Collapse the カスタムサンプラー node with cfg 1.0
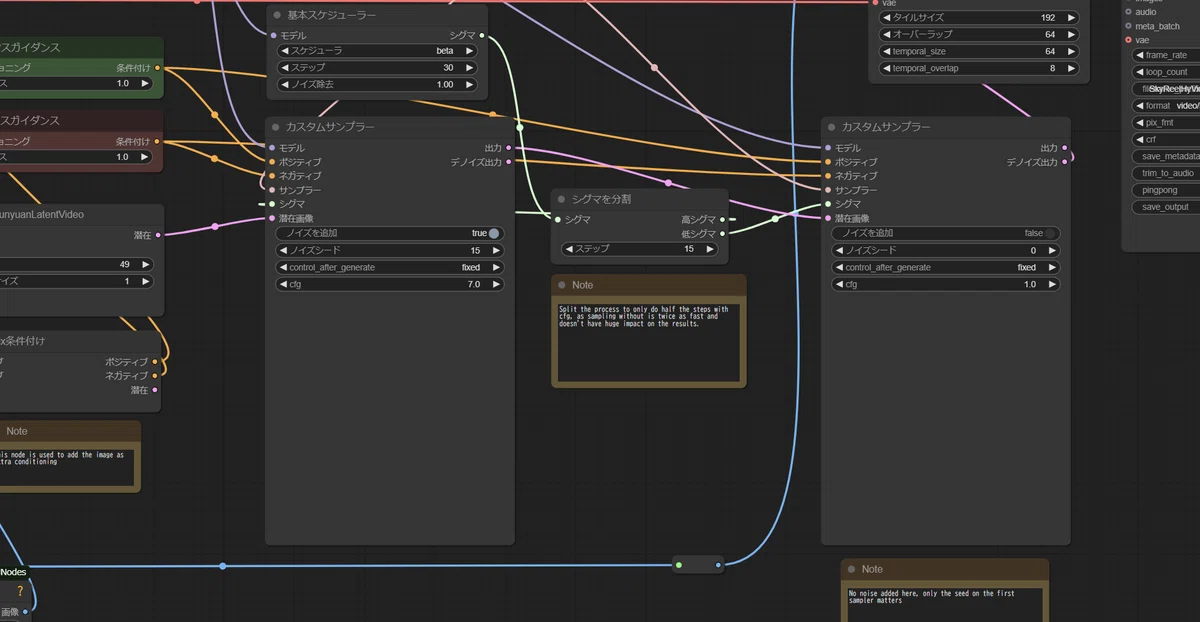Screen dimensions: 1200x622 pos(832,128)
